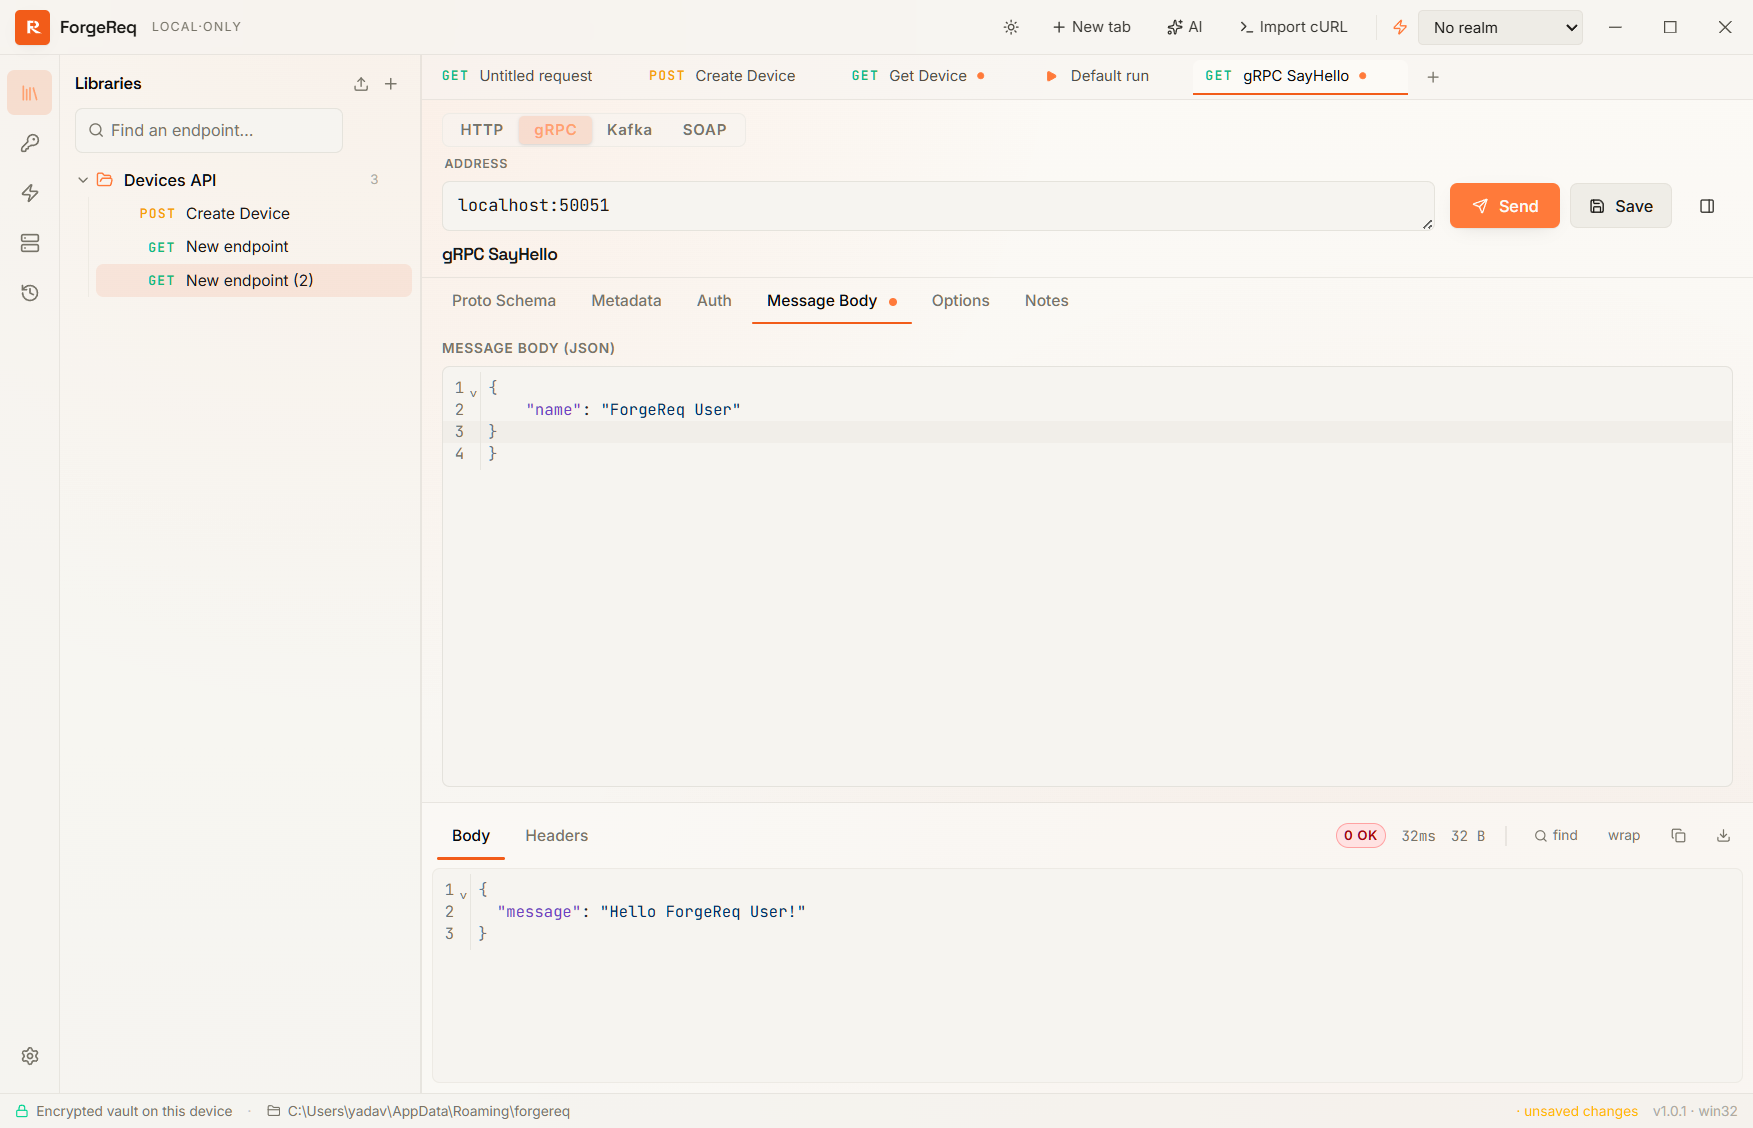
Task: Switch to the Proto Schema tab
Action: (504, 301)
